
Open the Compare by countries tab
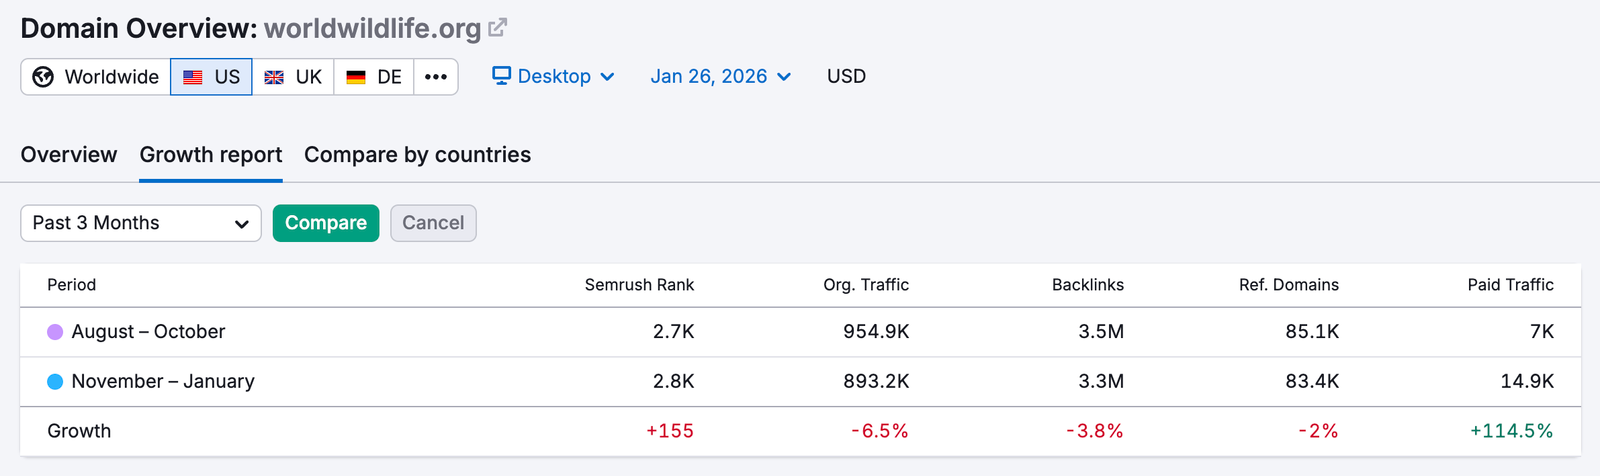[x=417, y=155]
